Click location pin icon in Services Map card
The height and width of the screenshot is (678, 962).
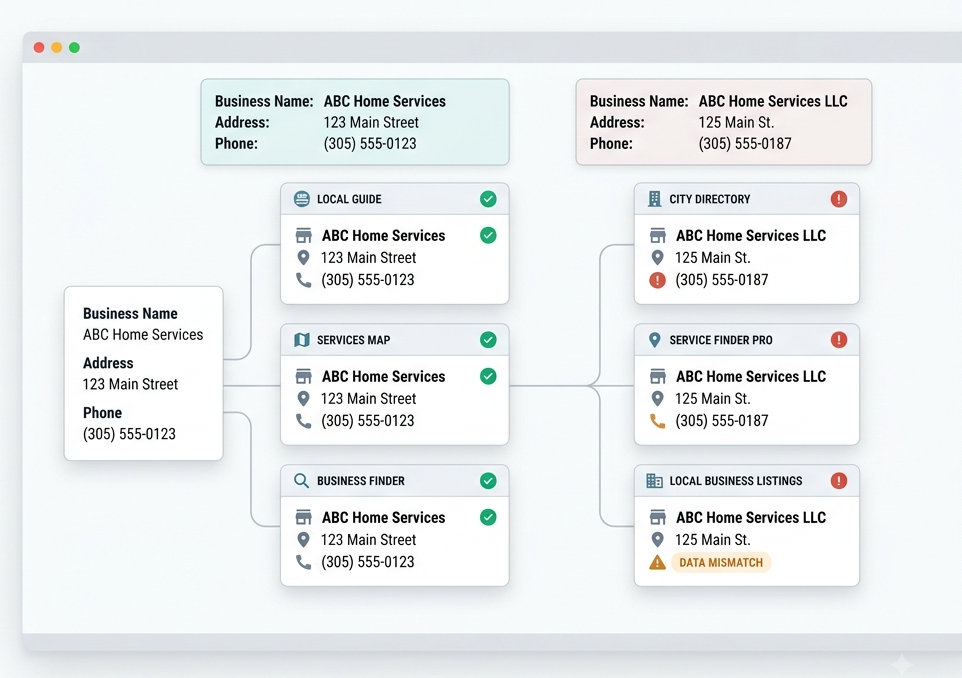(303, 399)
